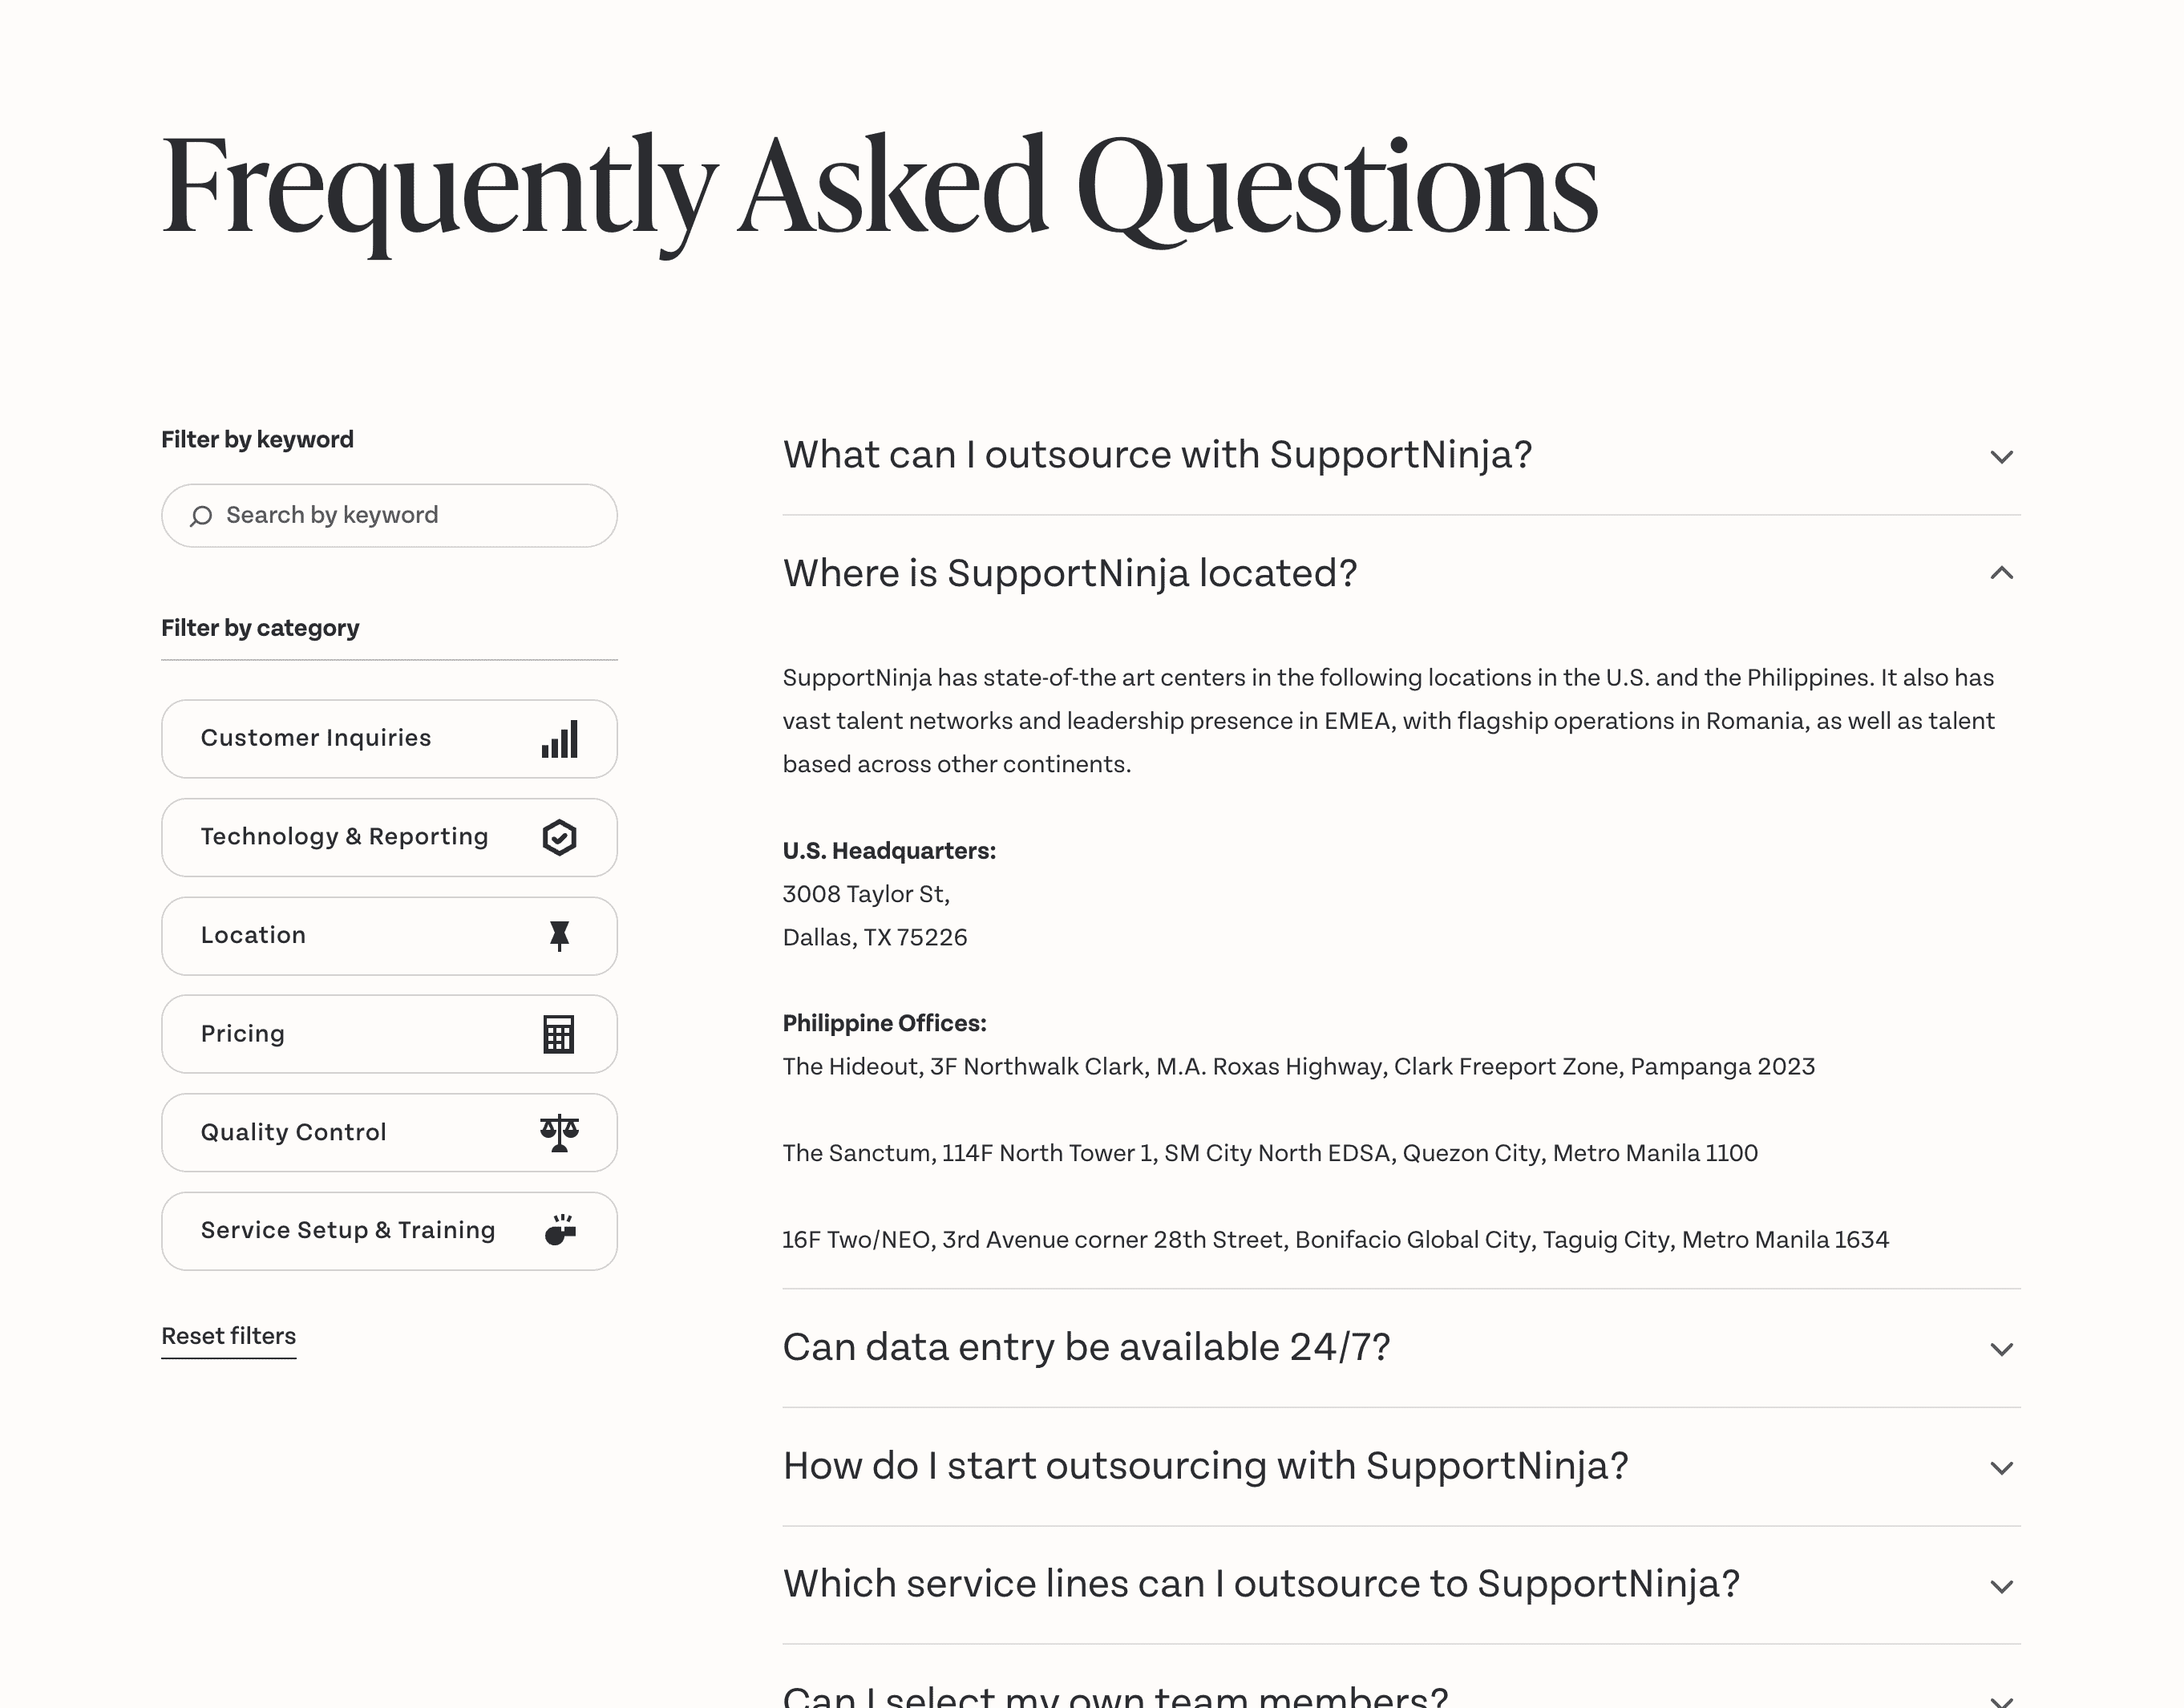Expand 'What can I outsource with SupportNinja?' chevron
This screenshot has width=2184, height=1708.
point(2001,457)
